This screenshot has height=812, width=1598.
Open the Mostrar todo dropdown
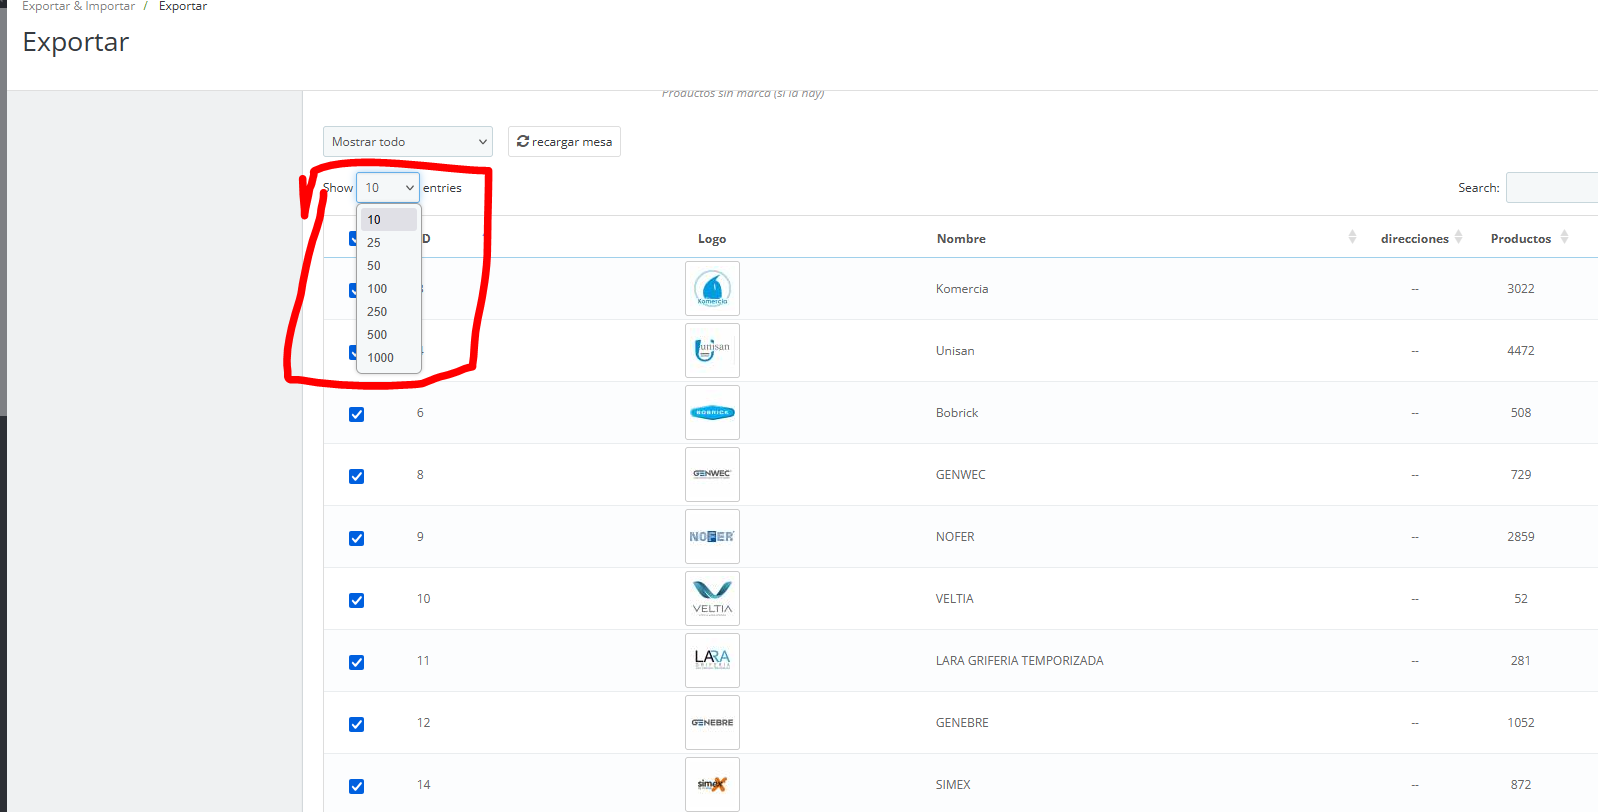(407, 142)
